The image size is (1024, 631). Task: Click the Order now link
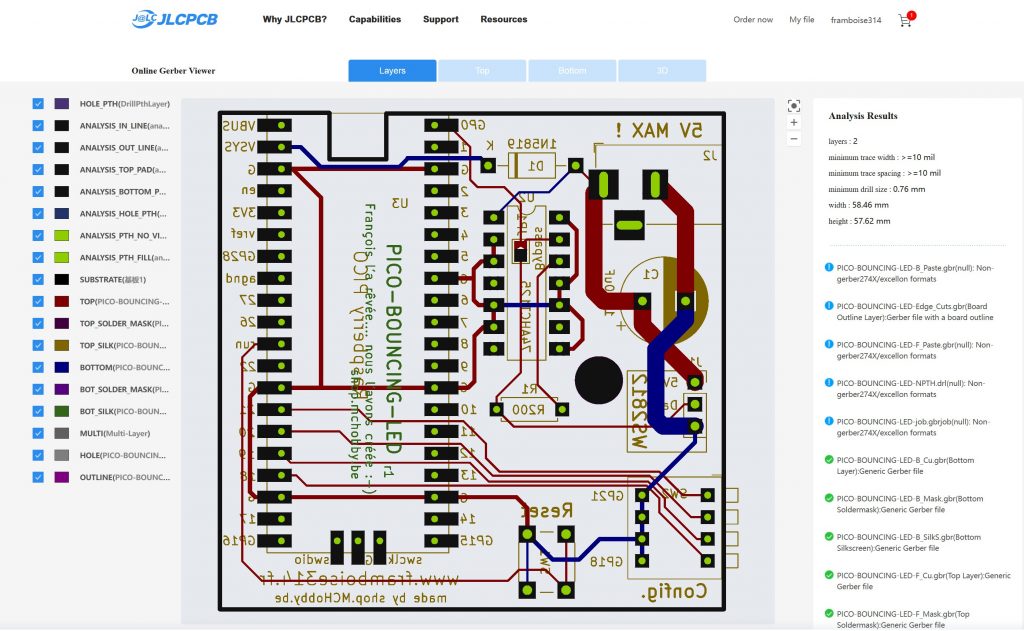753,19
